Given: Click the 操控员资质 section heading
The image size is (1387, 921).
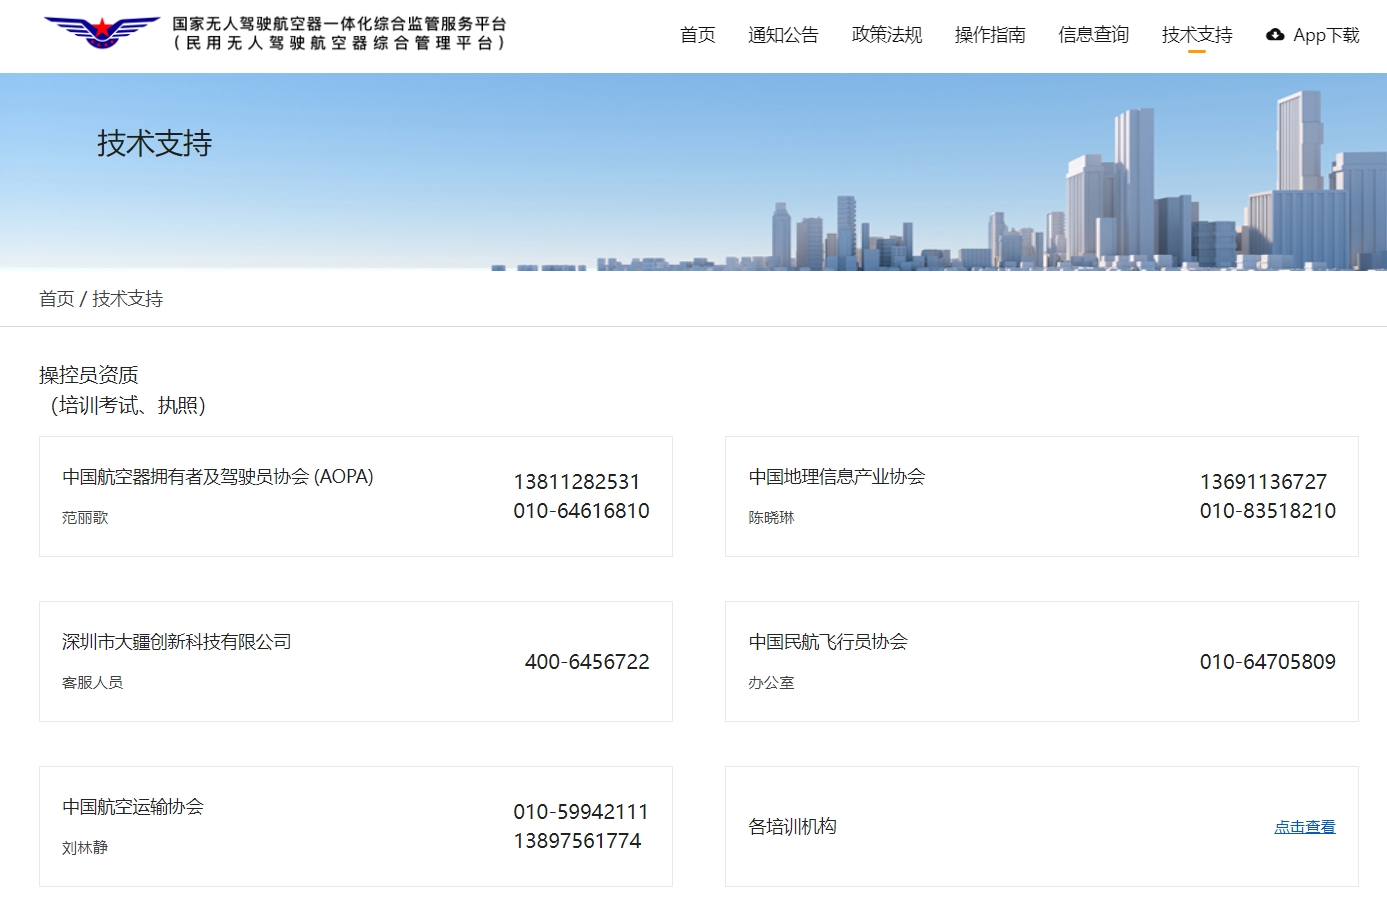Looking at the screenshot, I should (89, 375).
